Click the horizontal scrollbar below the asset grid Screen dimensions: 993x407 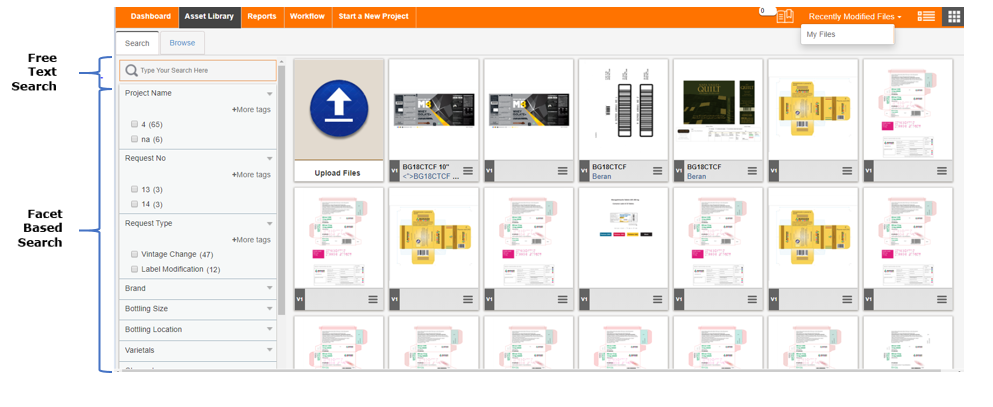529,370
